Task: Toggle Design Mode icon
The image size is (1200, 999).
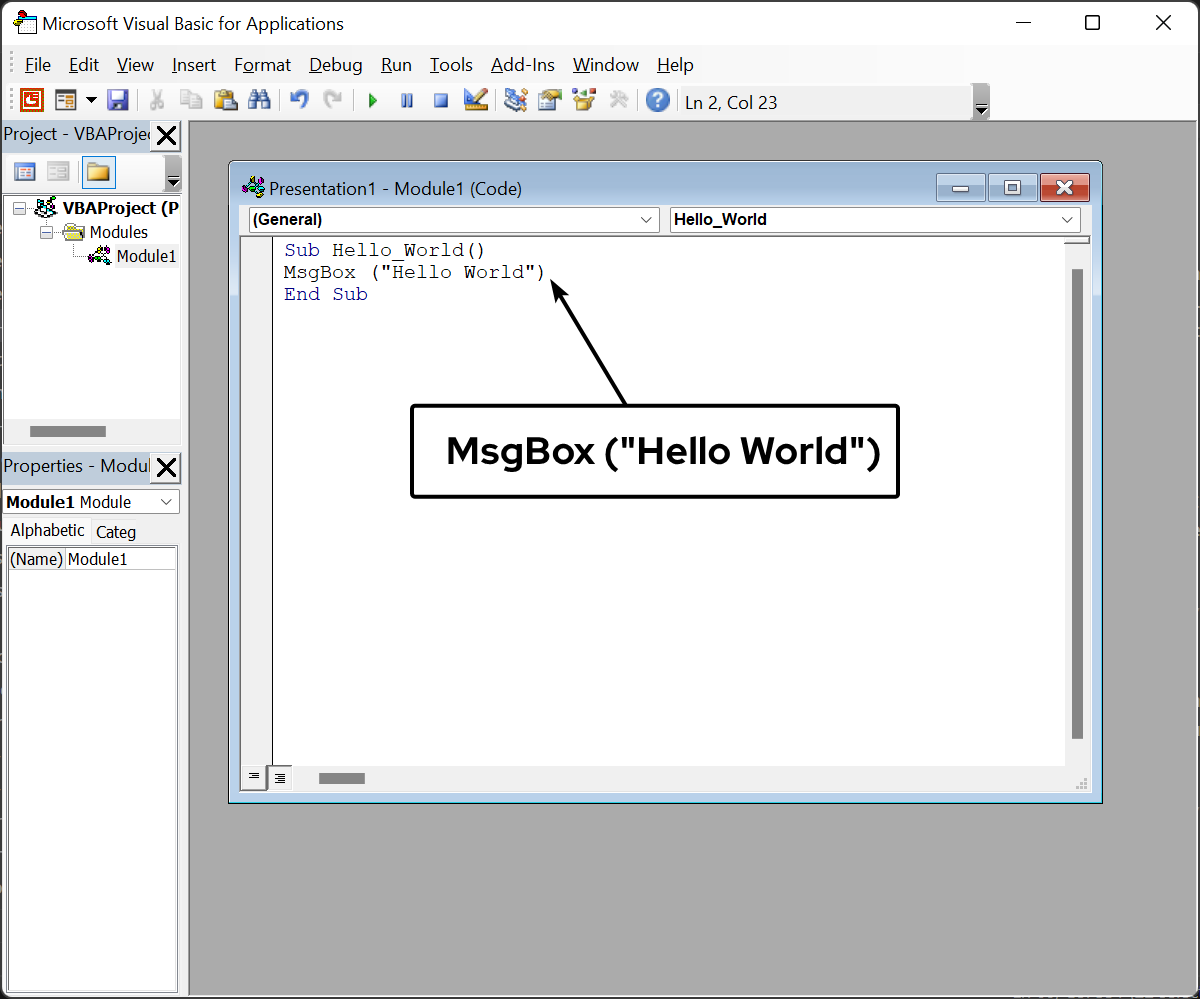Action: pyautogui.click(x=475, y=100)
